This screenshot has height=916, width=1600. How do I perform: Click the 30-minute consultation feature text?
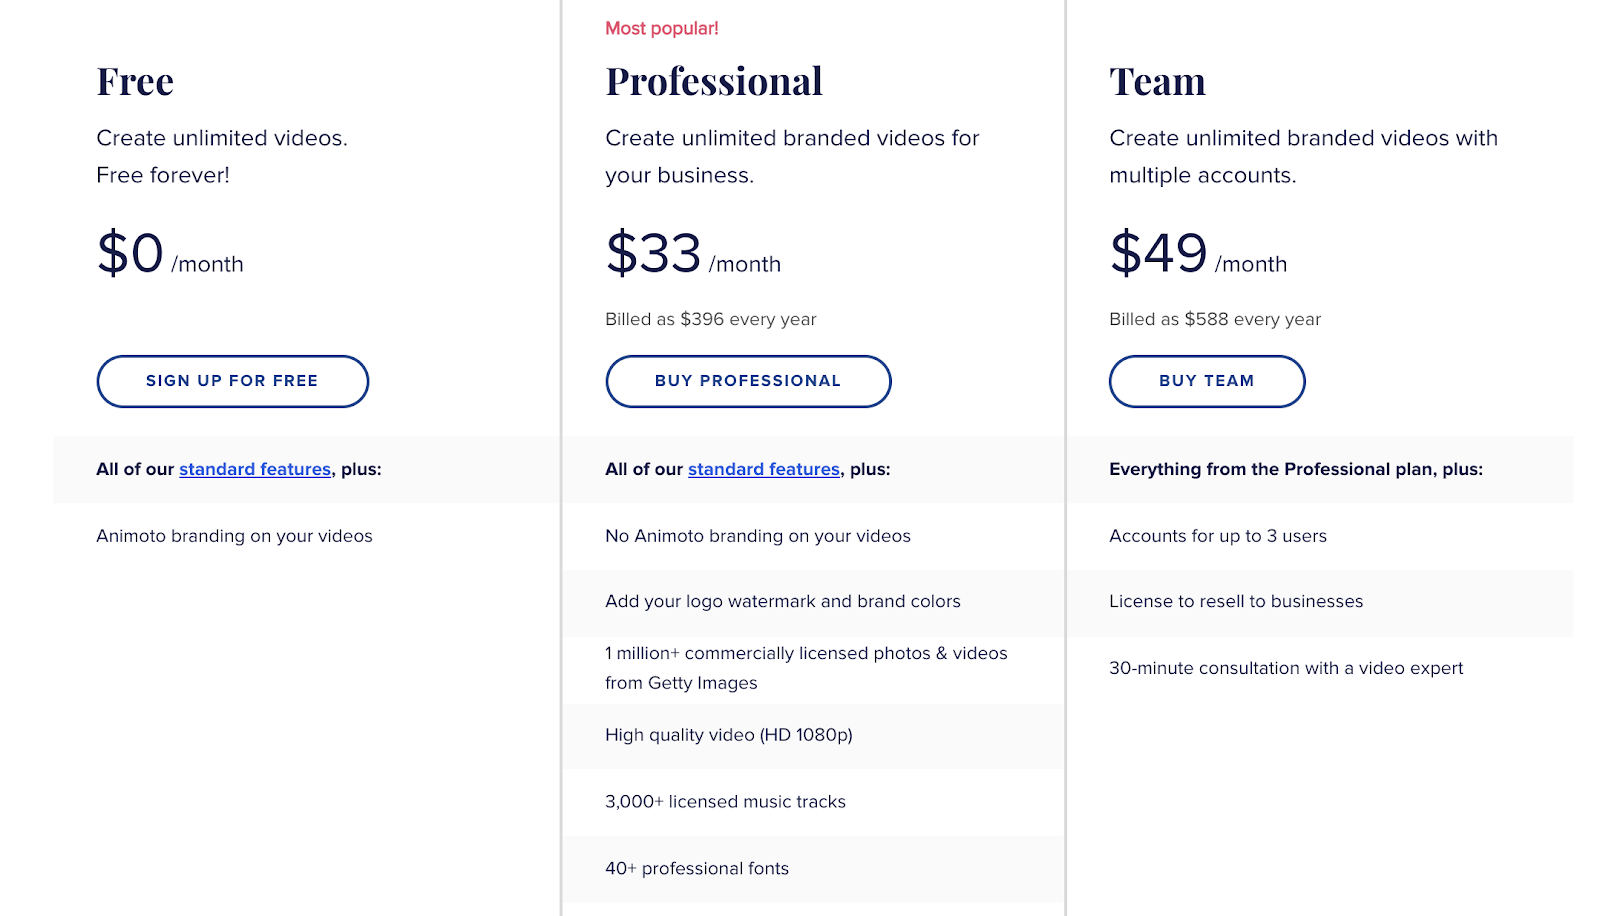1286,668
